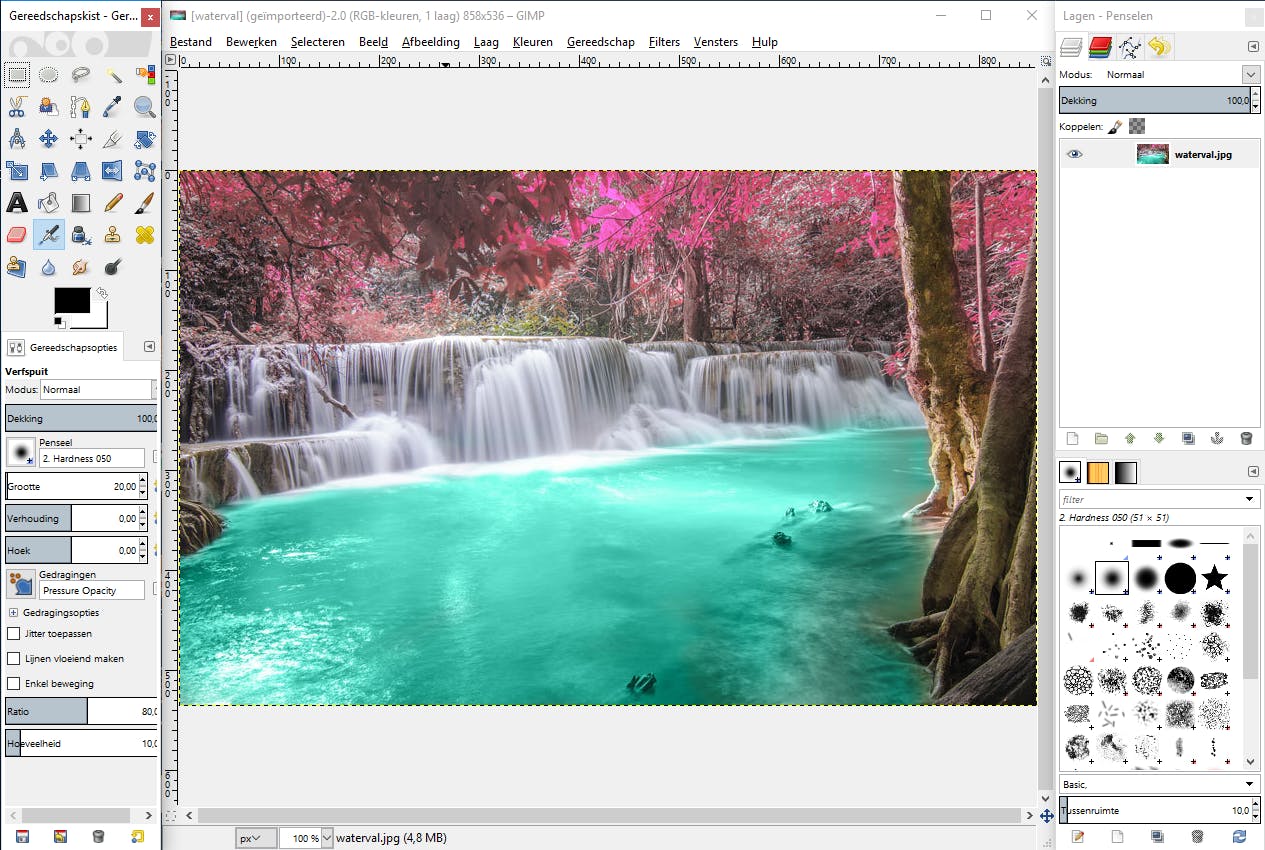Screen dimensions: 1265x850
Task: Enable the Jitter toepassen checkbox
Action: (x=14, y=633)
